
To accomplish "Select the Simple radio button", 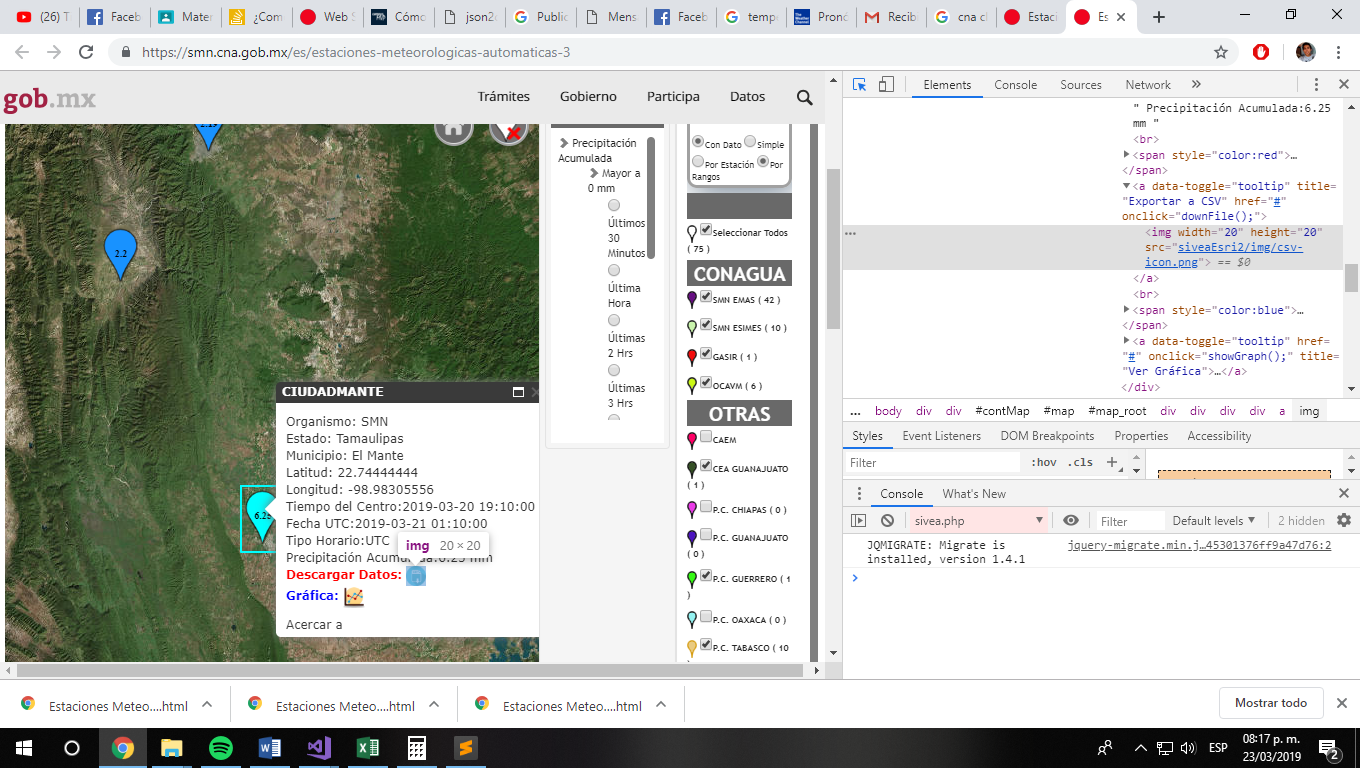I will [x=750, y=142].
